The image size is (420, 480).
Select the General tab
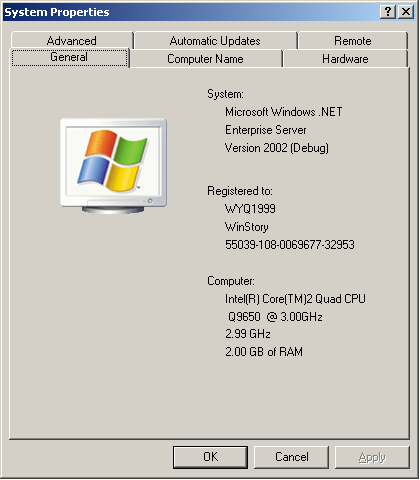[x=69, y=57]
